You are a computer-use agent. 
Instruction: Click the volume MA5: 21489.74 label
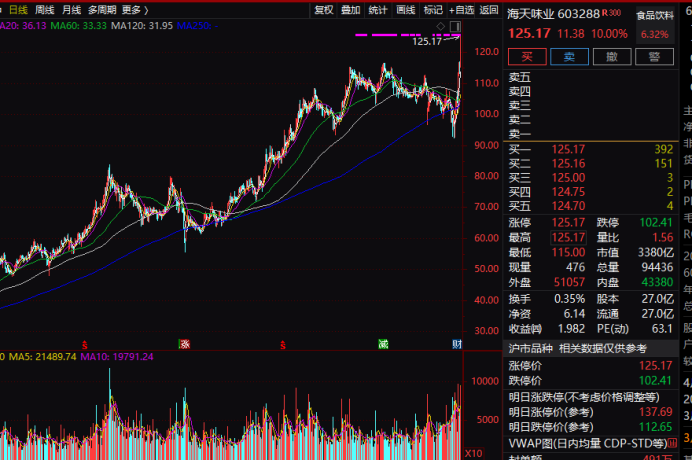[42, 357]
